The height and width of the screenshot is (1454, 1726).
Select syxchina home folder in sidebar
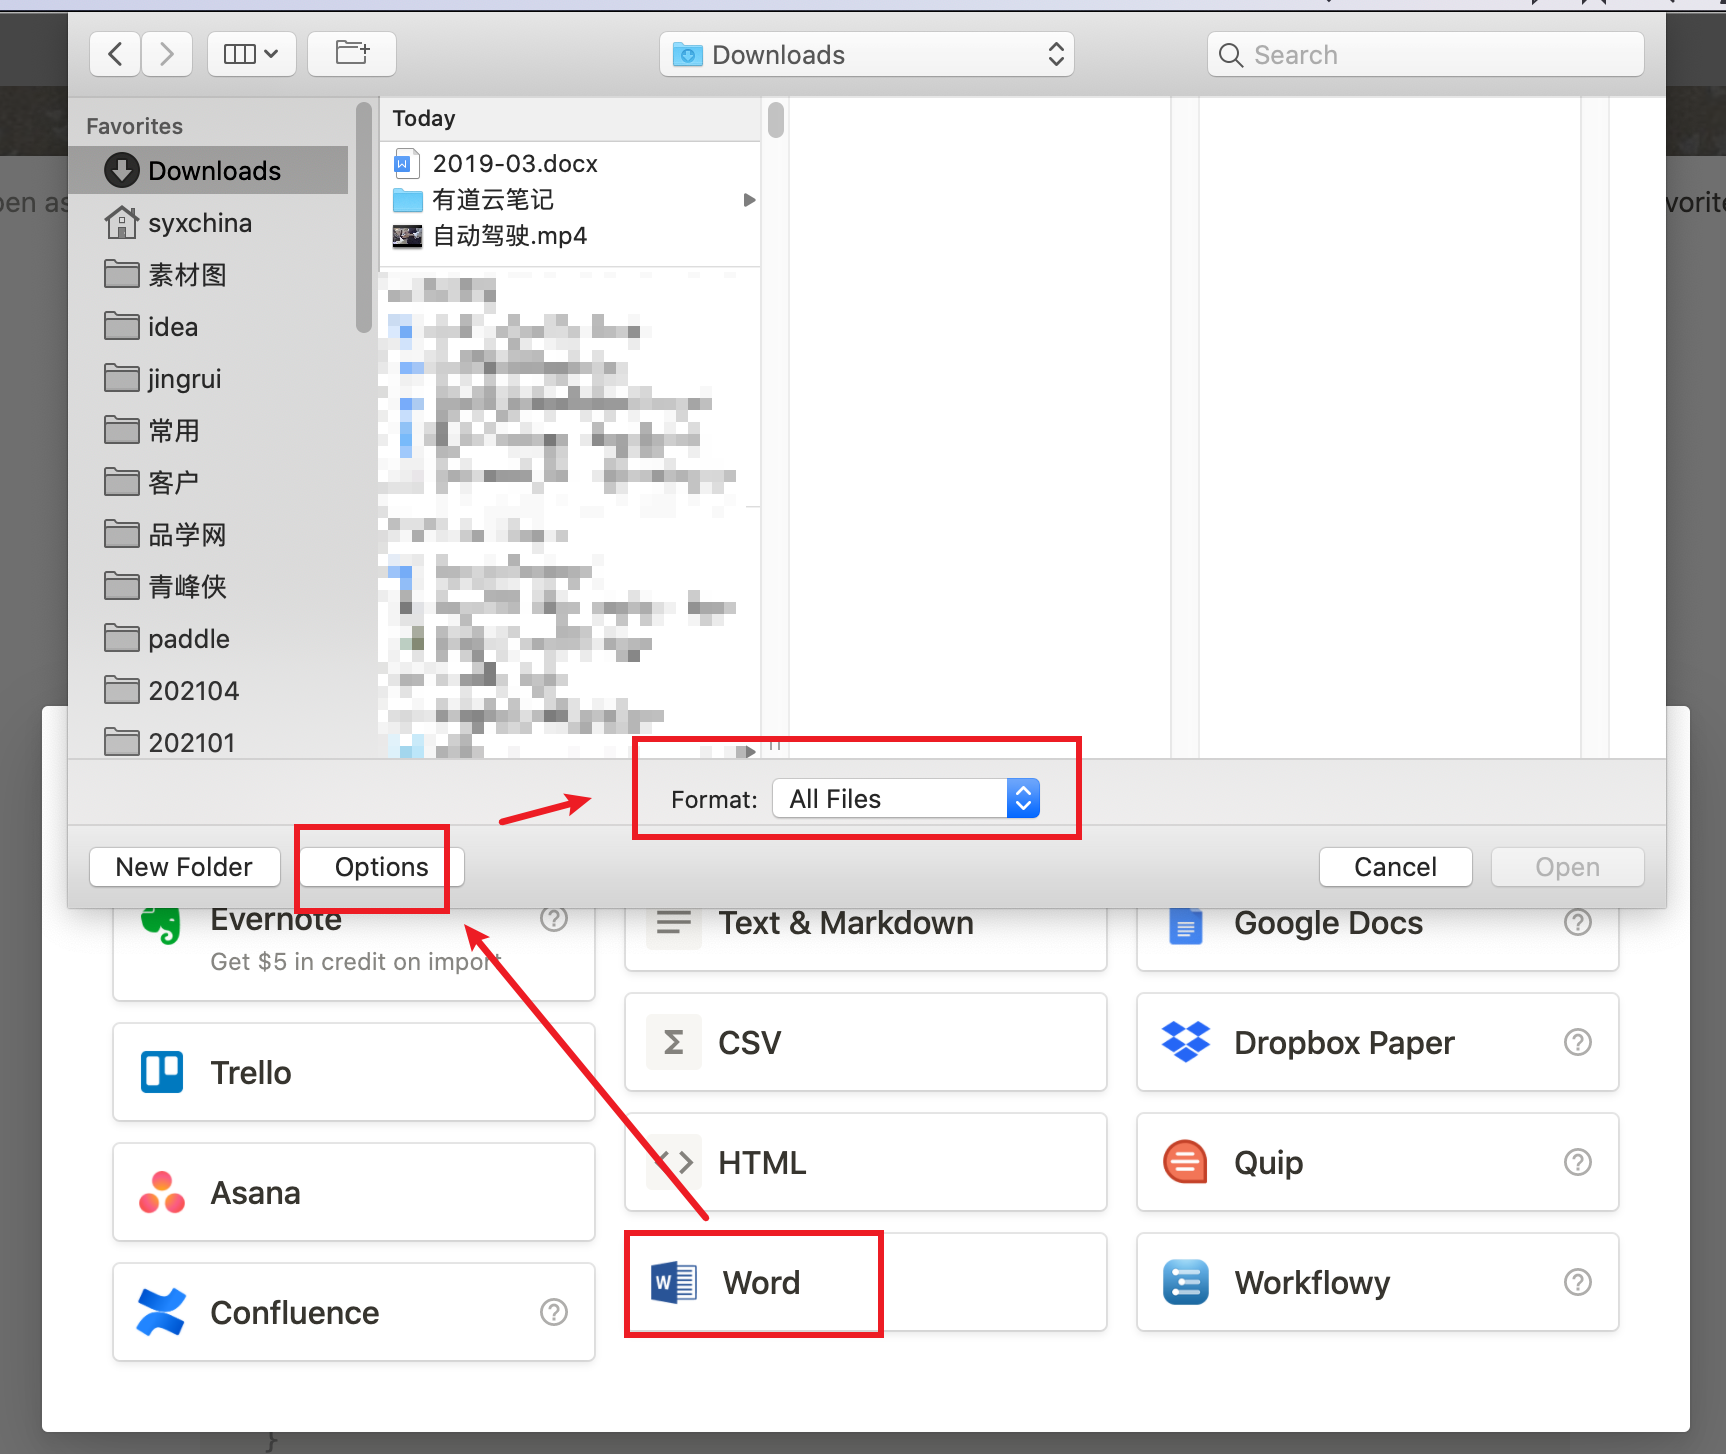click(209, 222)
